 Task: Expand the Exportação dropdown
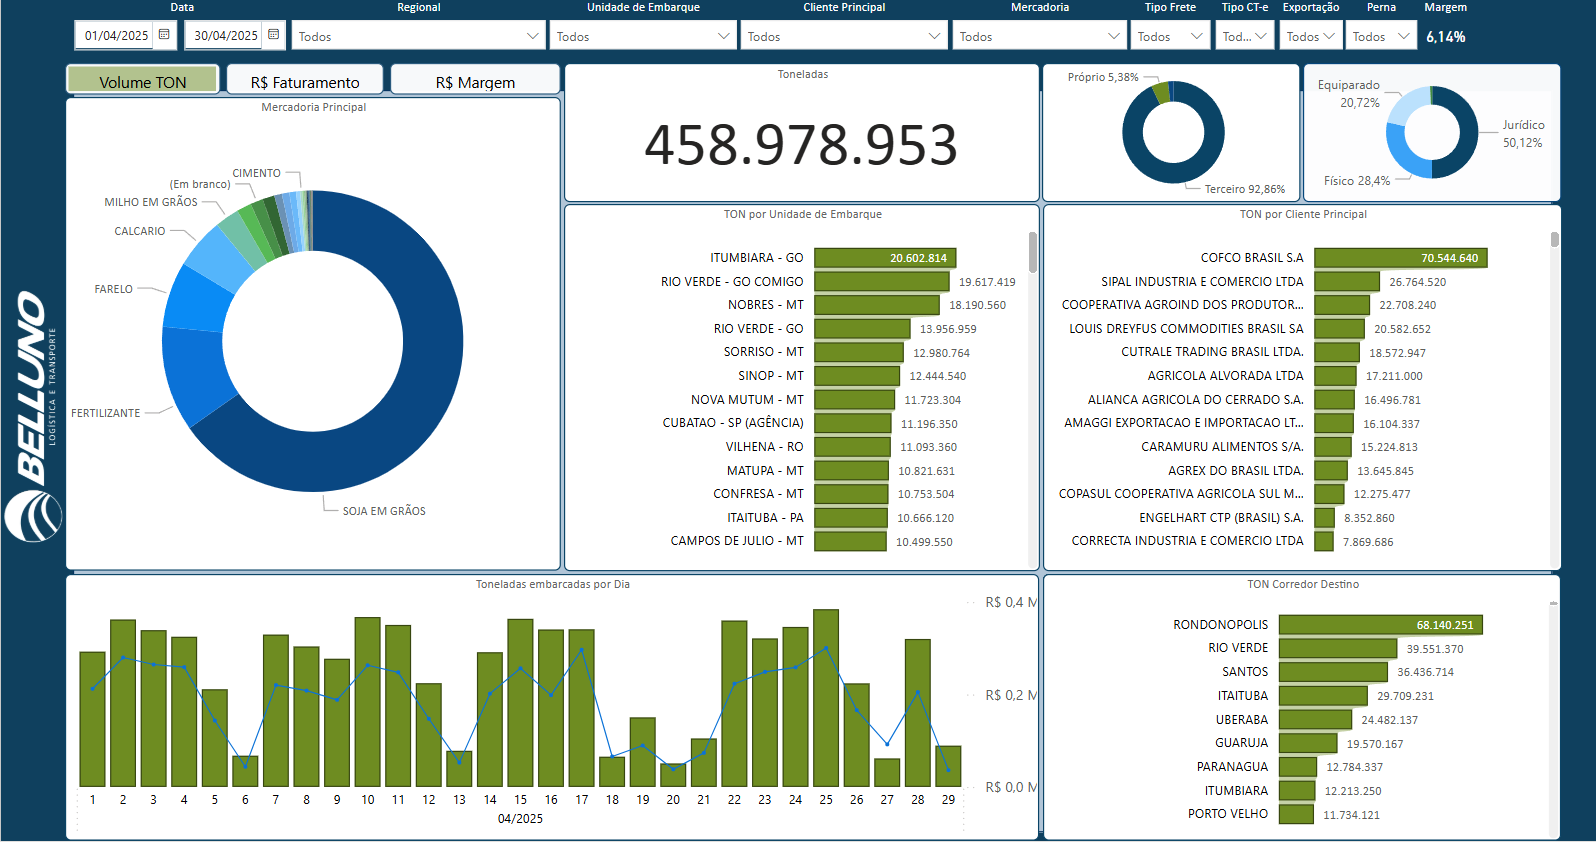pos(1311,36)
